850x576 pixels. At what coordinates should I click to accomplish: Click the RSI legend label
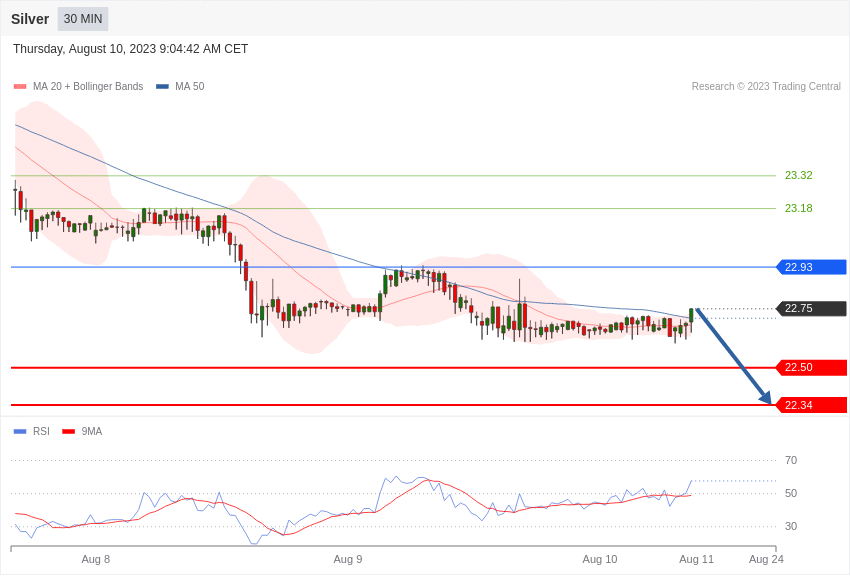41,431
